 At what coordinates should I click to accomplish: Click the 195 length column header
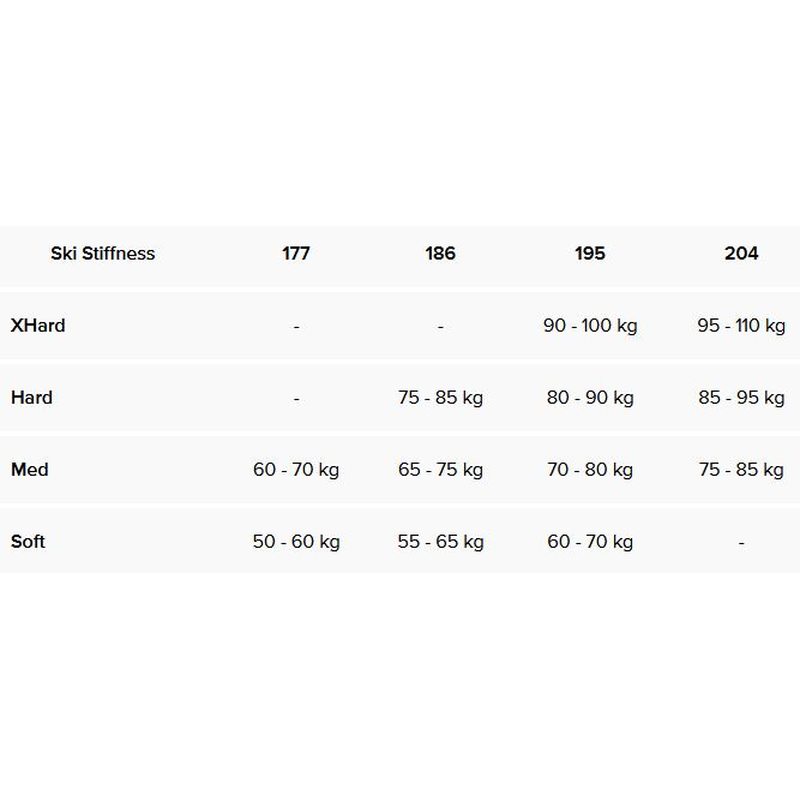[x=590, y=253]
